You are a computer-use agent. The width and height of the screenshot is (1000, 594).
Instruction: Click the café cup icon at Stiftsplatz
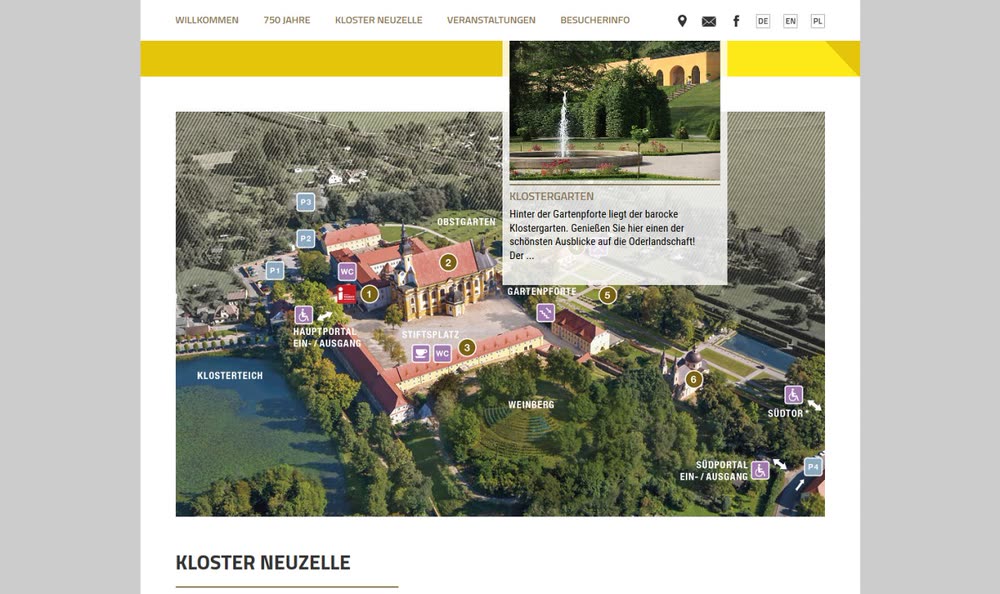pos(421,353)
